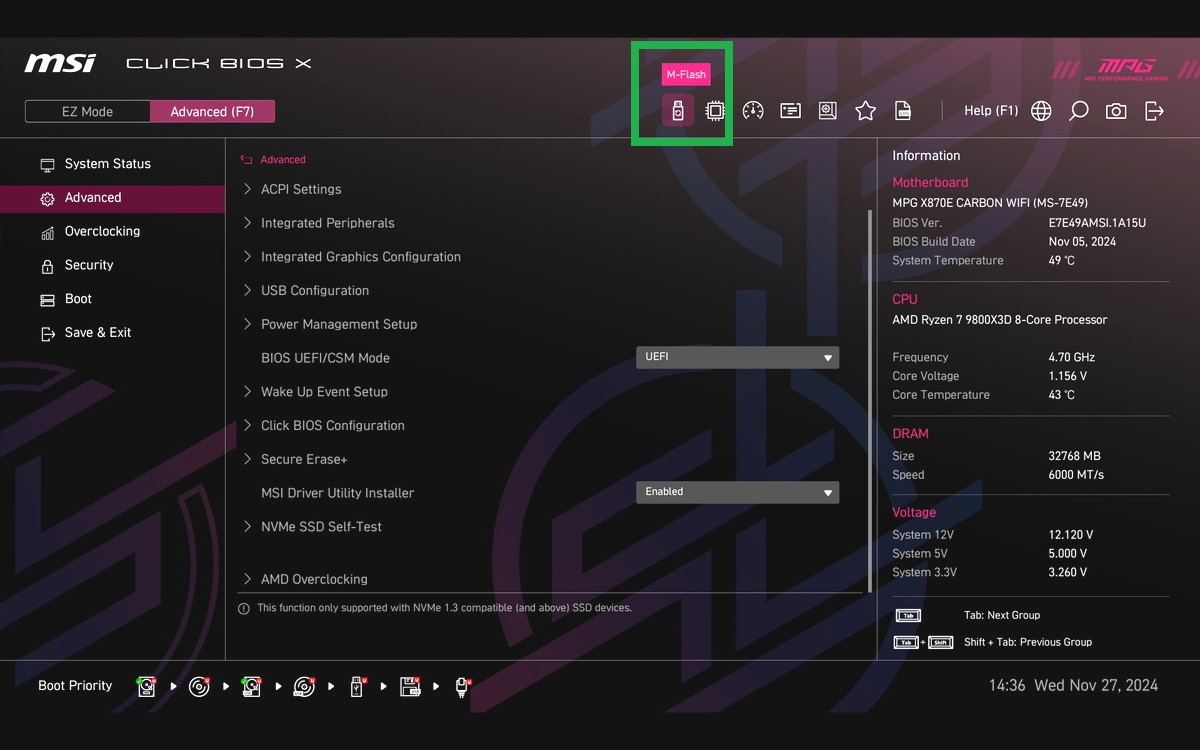Open Overclocking in sidebar
Screen dimensions: 1200x750
(x=112, y=232)
